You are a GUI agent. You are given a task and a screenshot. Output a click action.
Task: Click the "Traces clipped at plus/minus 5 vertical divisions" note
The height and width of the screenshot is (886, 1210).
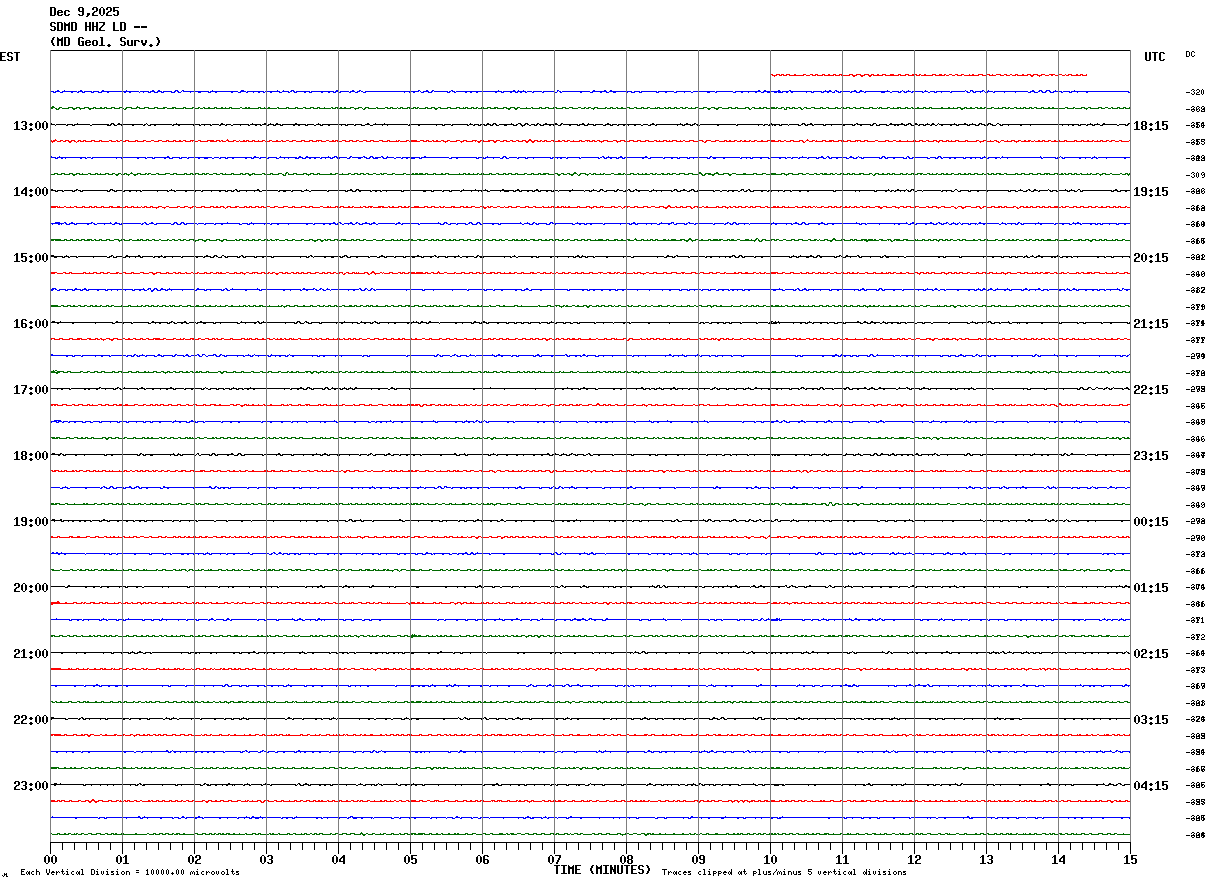[784, 873]
